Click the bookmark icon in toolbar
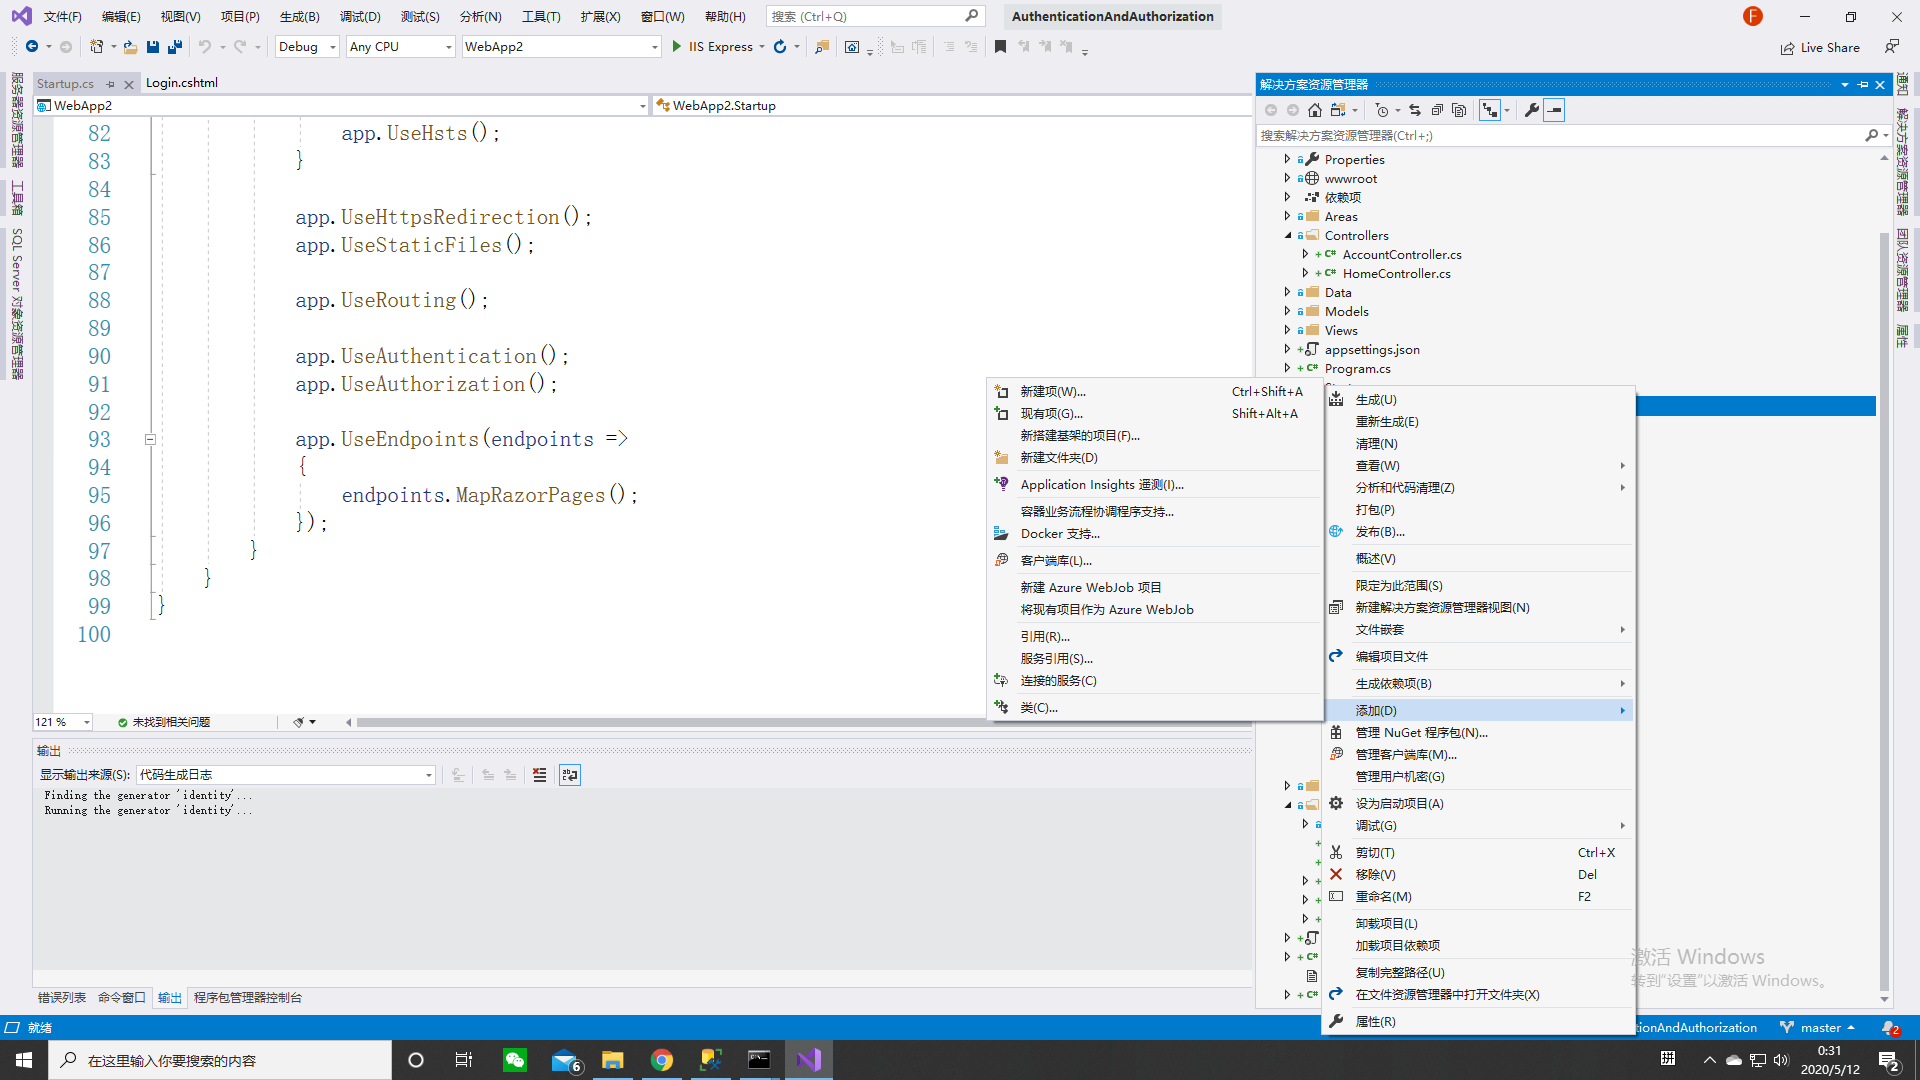Viewport: 1920px width, 1080px height. coord(1000,47)
